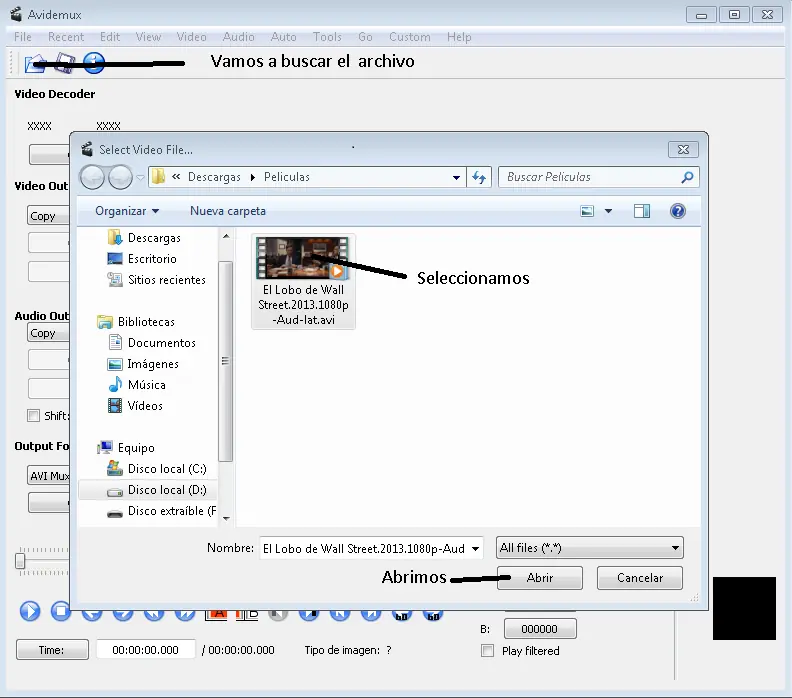Open the Help menu
The image size is (792, 698).
[x=459, y=37]
